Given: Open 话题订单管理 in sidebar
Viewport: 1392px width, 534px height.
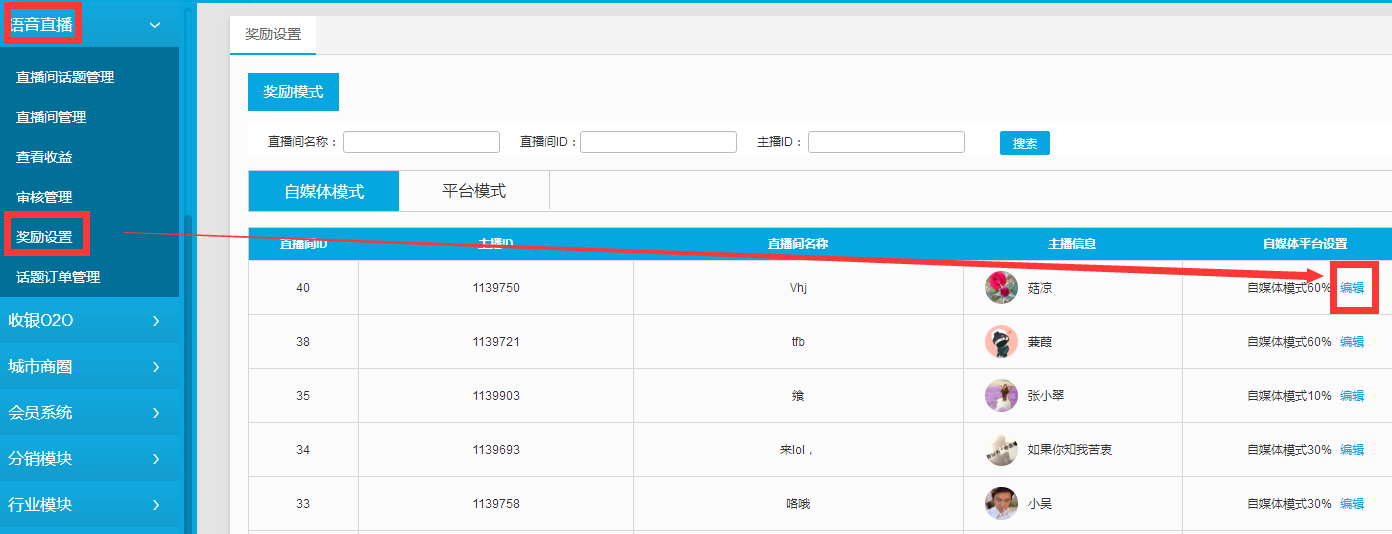Looking at the screenshot, I should click(x=58, y=277).
